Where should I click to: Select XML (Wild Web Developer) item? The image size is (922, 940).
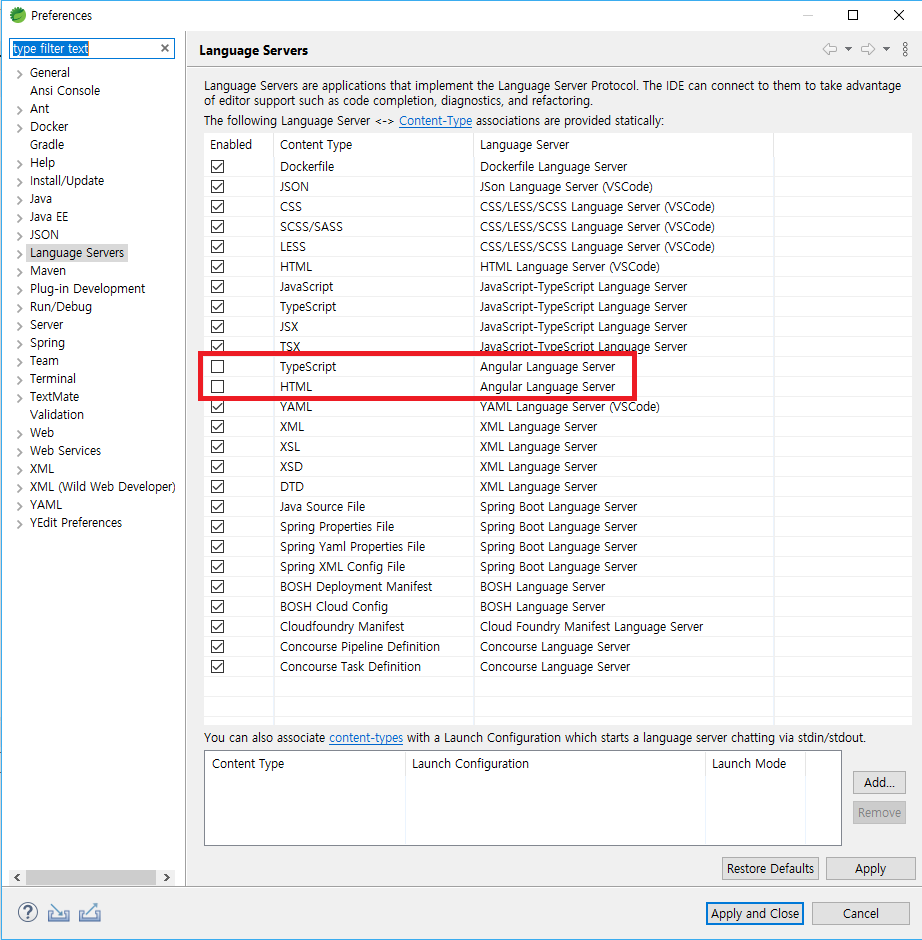point(103,486)
